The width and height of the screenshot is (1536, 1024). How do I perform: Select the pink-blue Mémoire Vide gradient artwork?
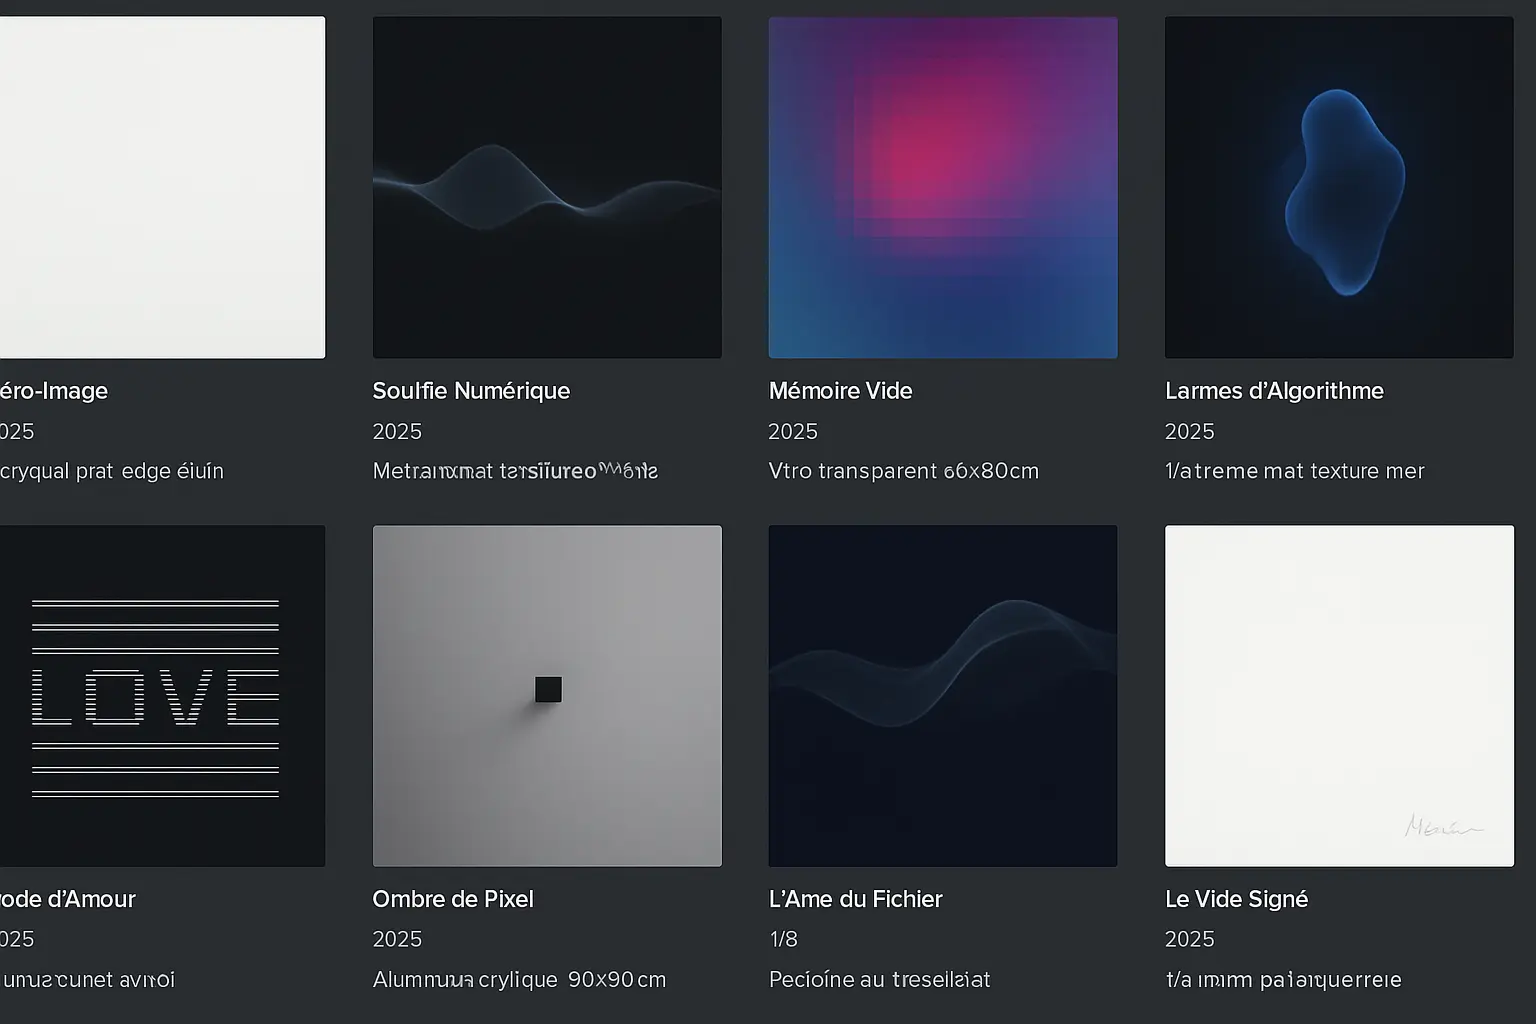click(943, 187)
